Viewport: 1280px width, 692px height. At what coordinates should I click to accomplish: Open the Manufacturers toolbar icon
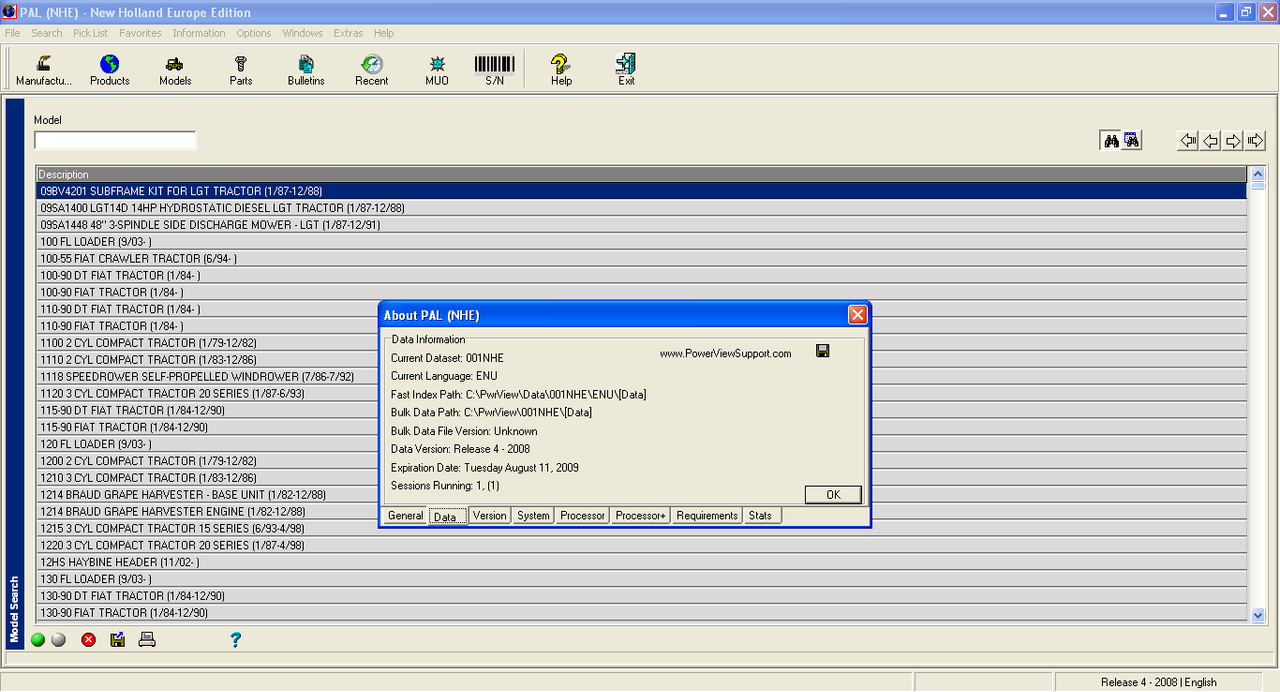tap(44, 70)
